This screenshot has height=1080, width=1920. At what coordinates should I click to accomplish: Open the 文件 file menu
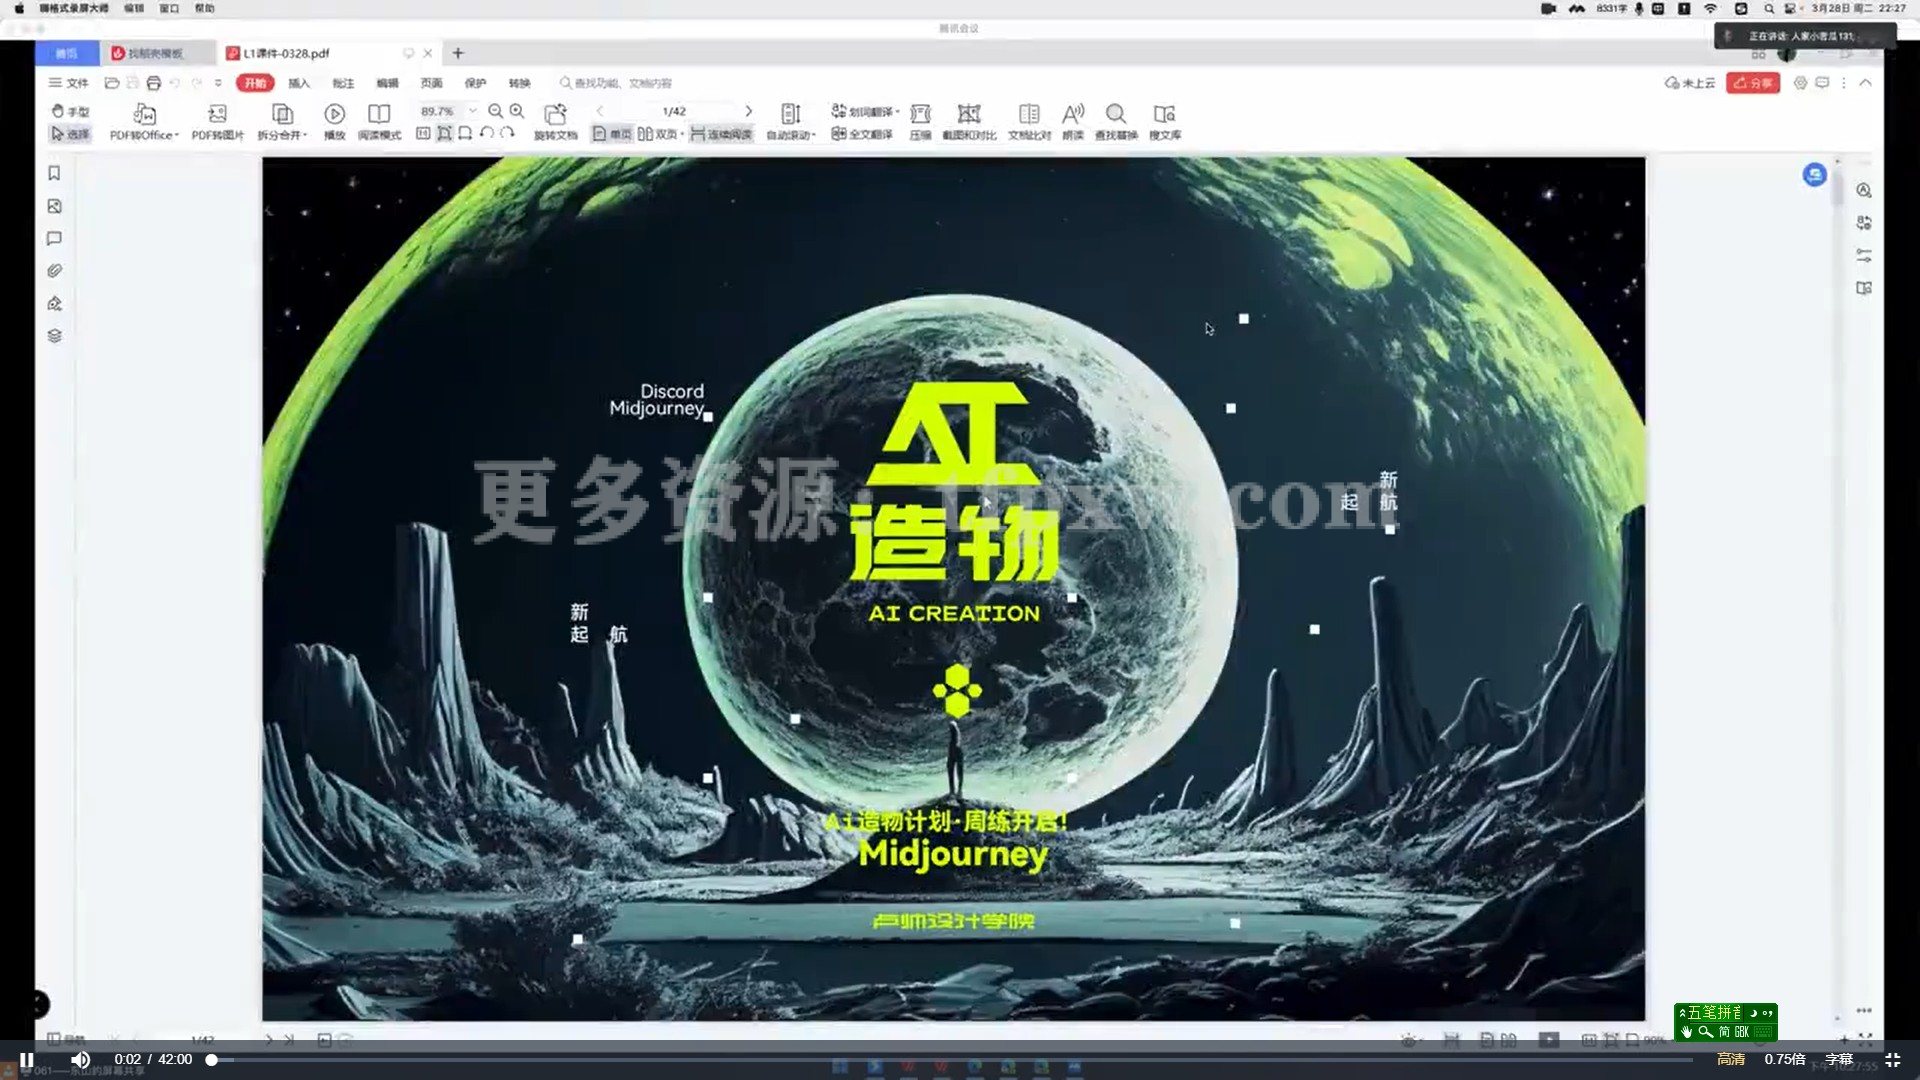click(x=69, y=83)
